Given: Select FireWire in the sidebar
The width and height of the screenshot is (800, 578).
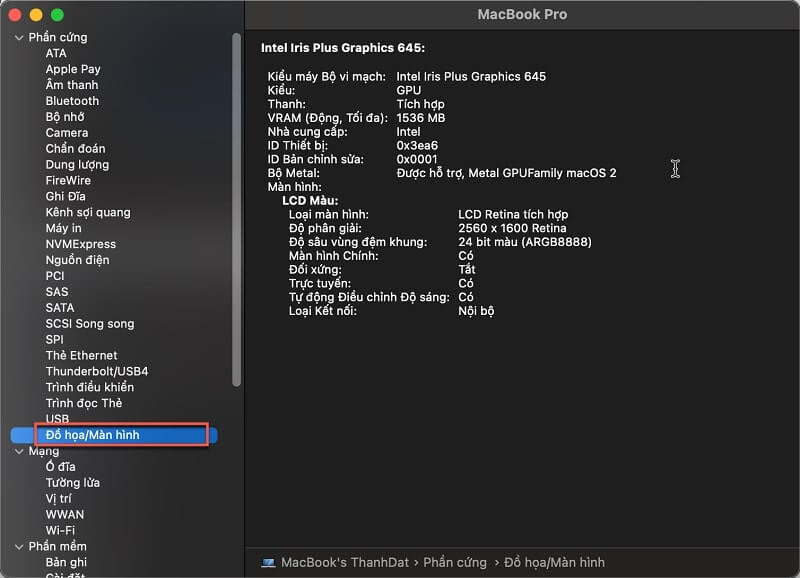Looking at the screenshot, I should click(68, 181).
